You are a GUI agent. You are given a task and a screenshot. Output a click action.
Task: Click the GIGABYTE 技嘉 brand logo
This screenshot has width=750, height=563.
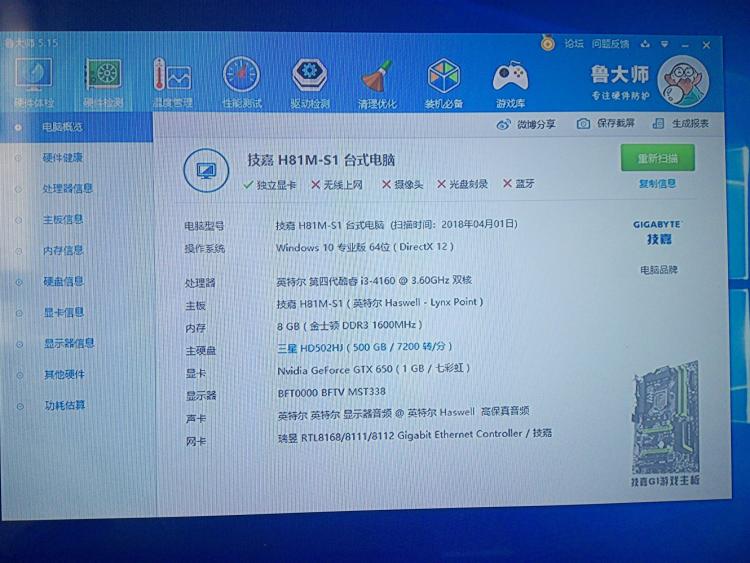click(x=658, y=232)
